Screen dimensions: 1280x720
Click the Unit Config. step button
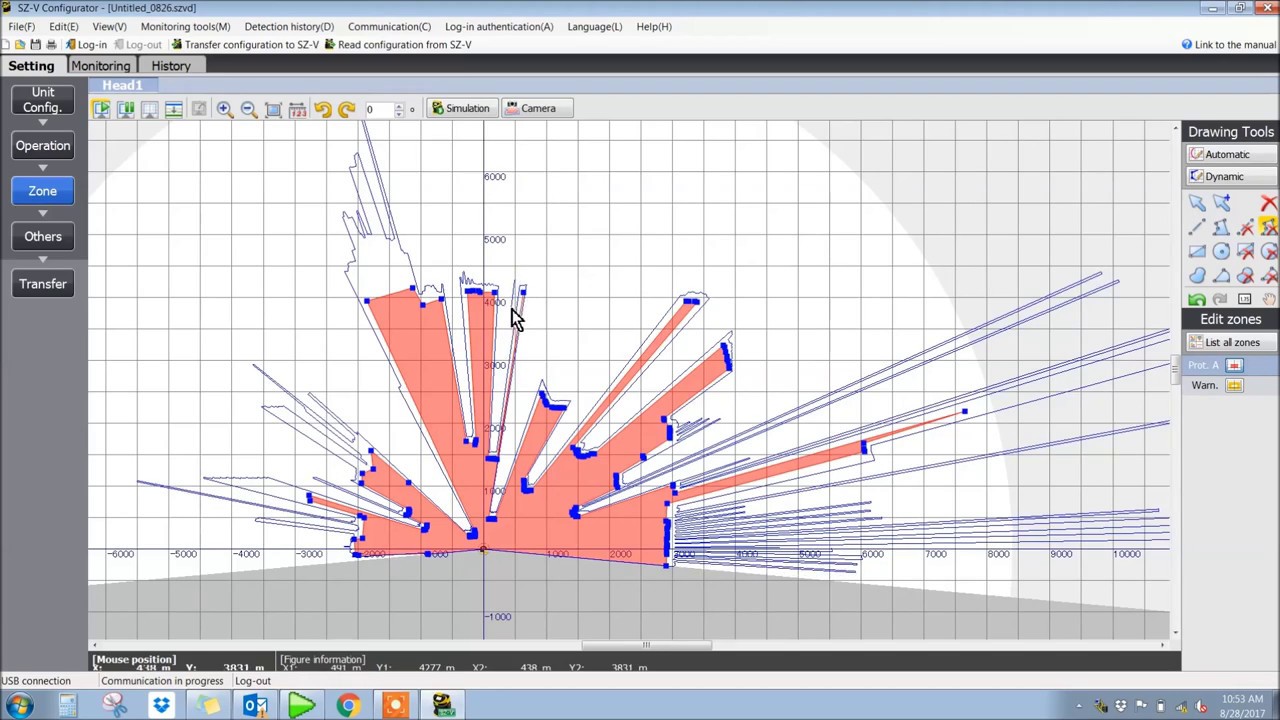[x=43, y=100]
